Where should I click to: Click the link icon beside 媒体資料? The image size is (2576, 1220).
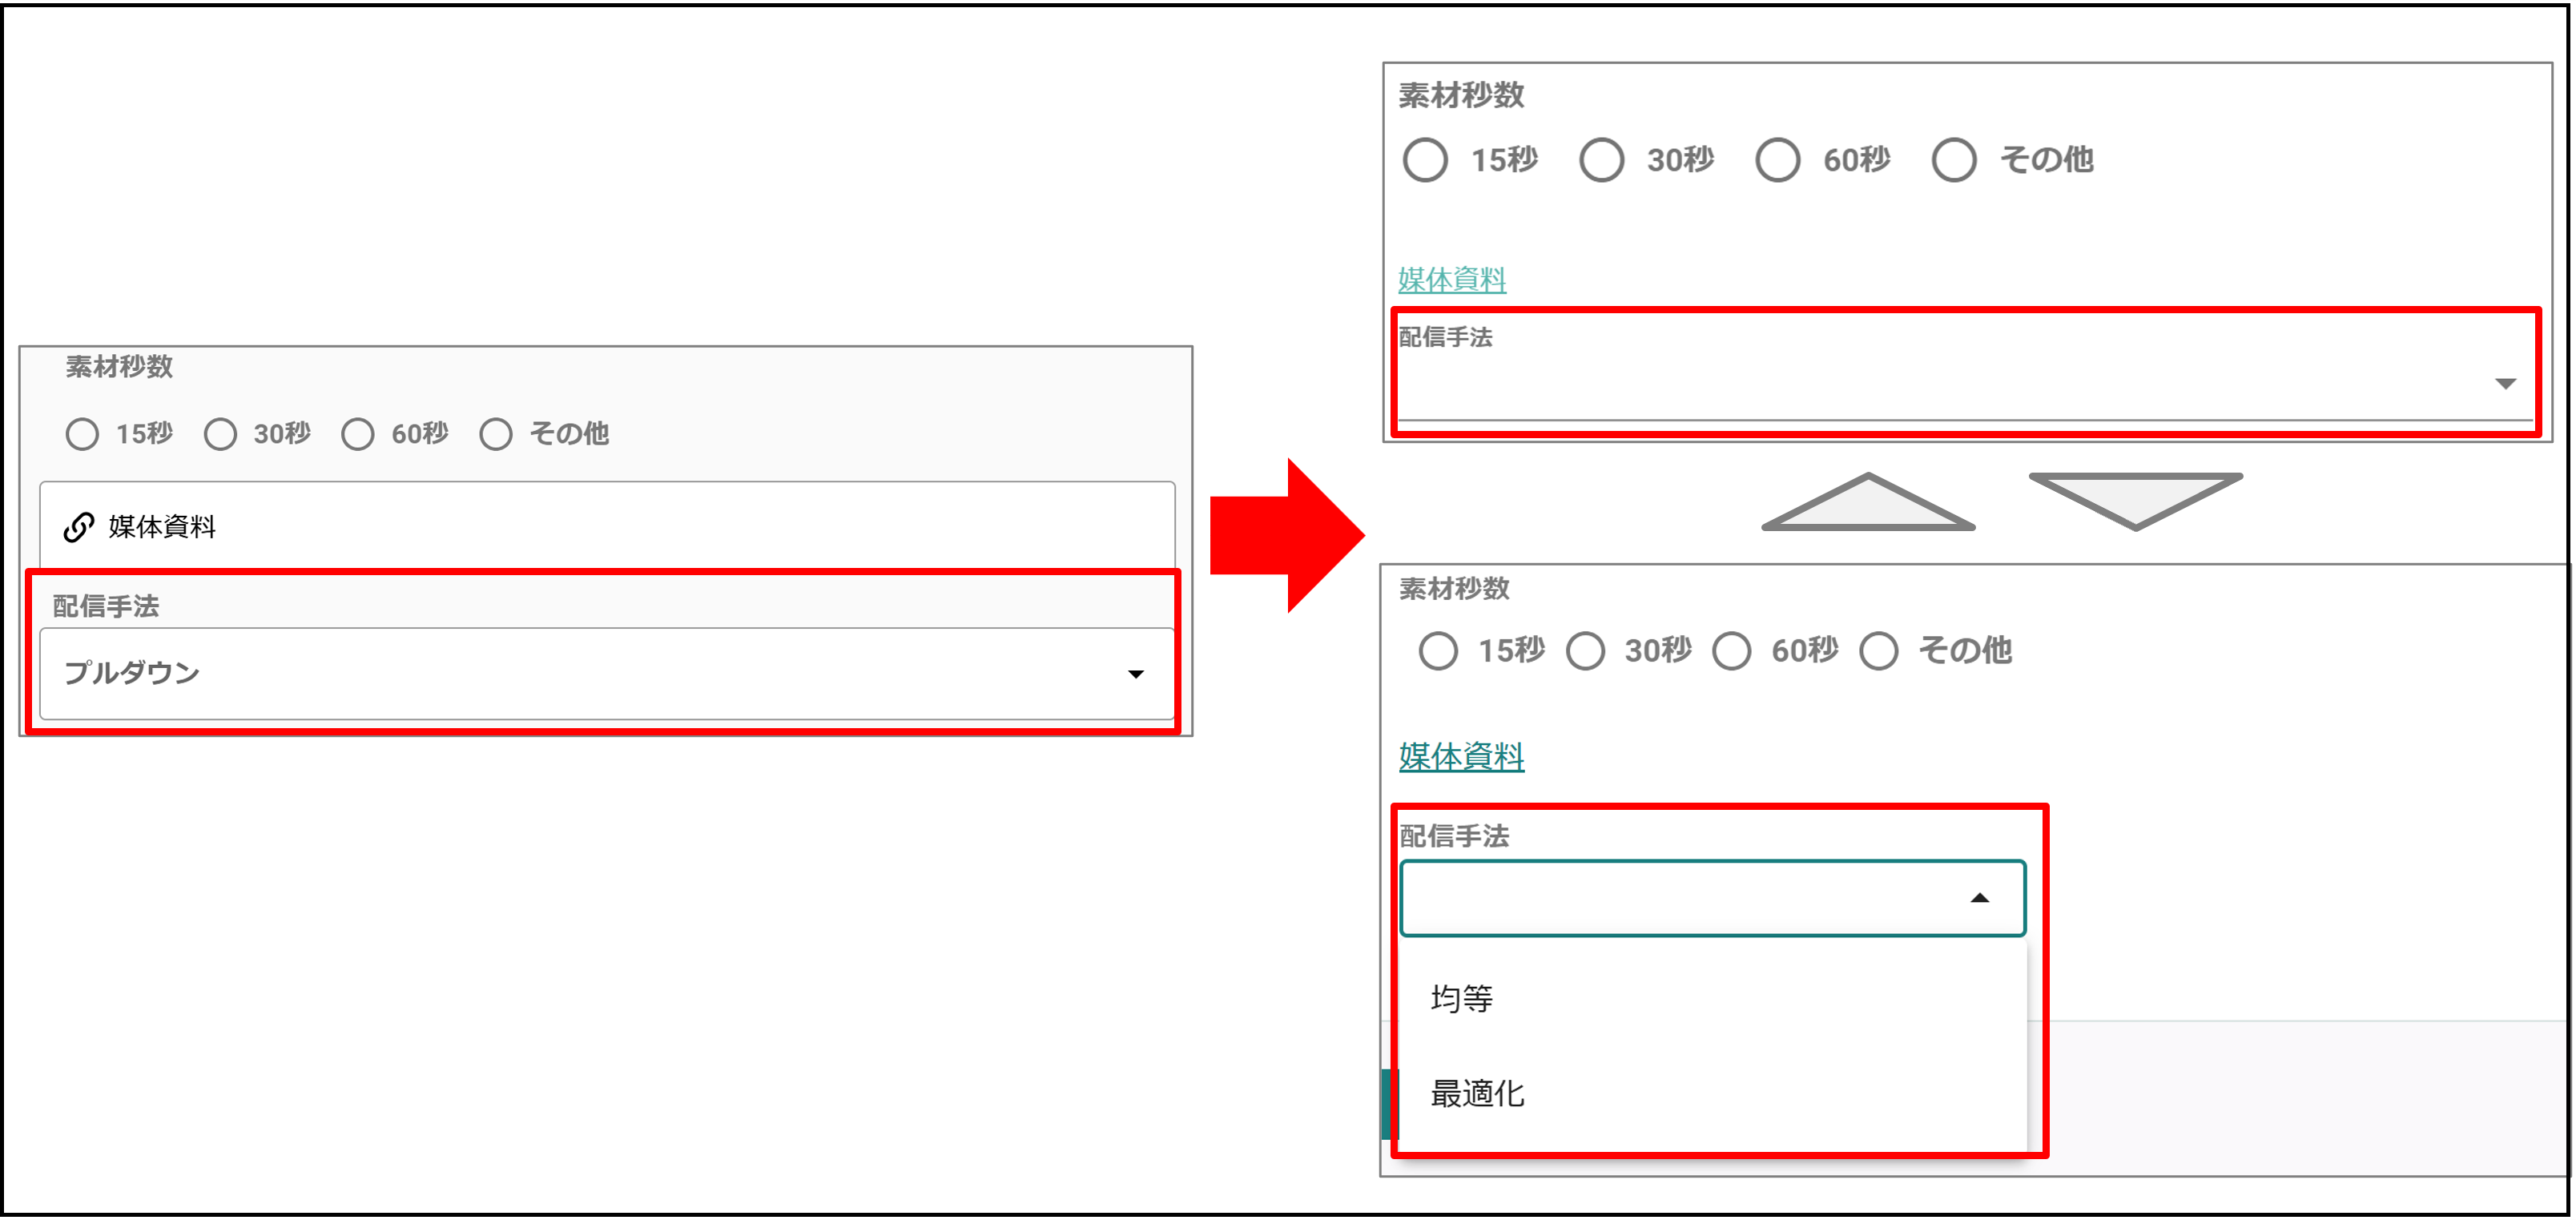pos(79,527)
